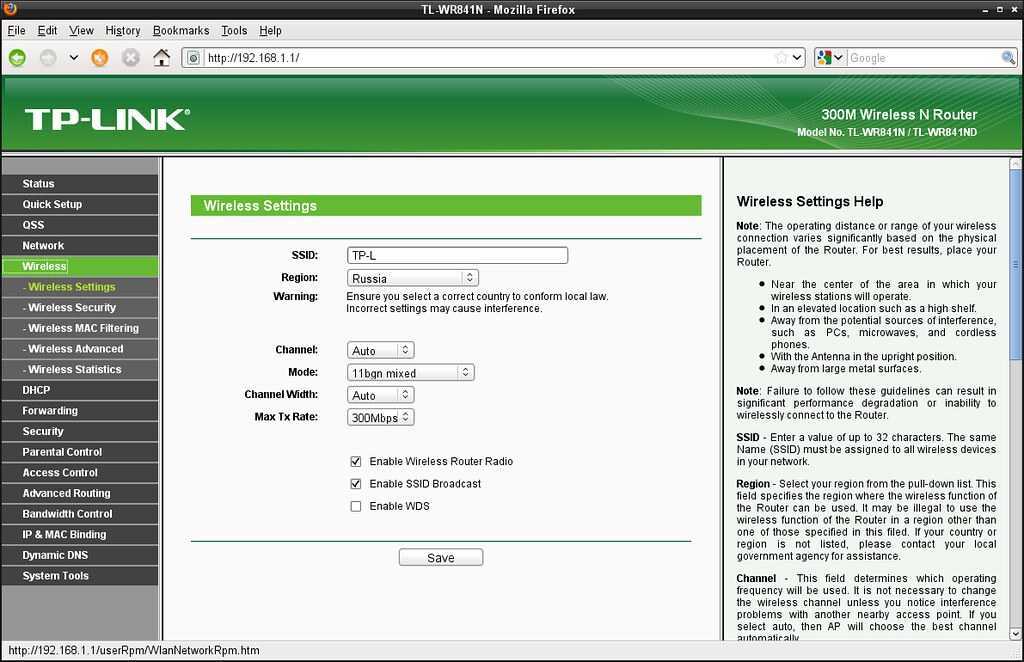Open Dynamic DNS in sidebar
The image size is (1024, 662).
tap(80, 556)
